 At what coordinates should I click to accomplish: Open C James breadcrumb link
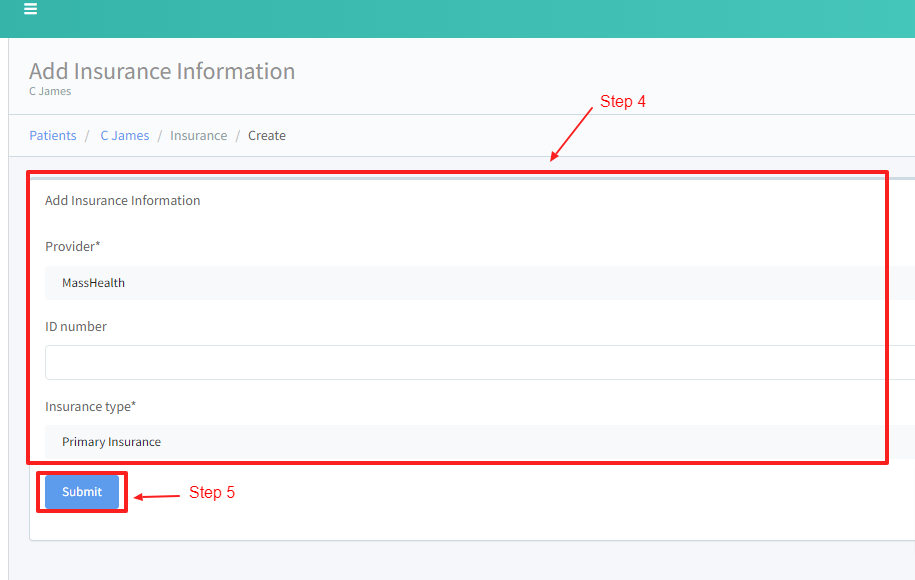click(124, 135)
